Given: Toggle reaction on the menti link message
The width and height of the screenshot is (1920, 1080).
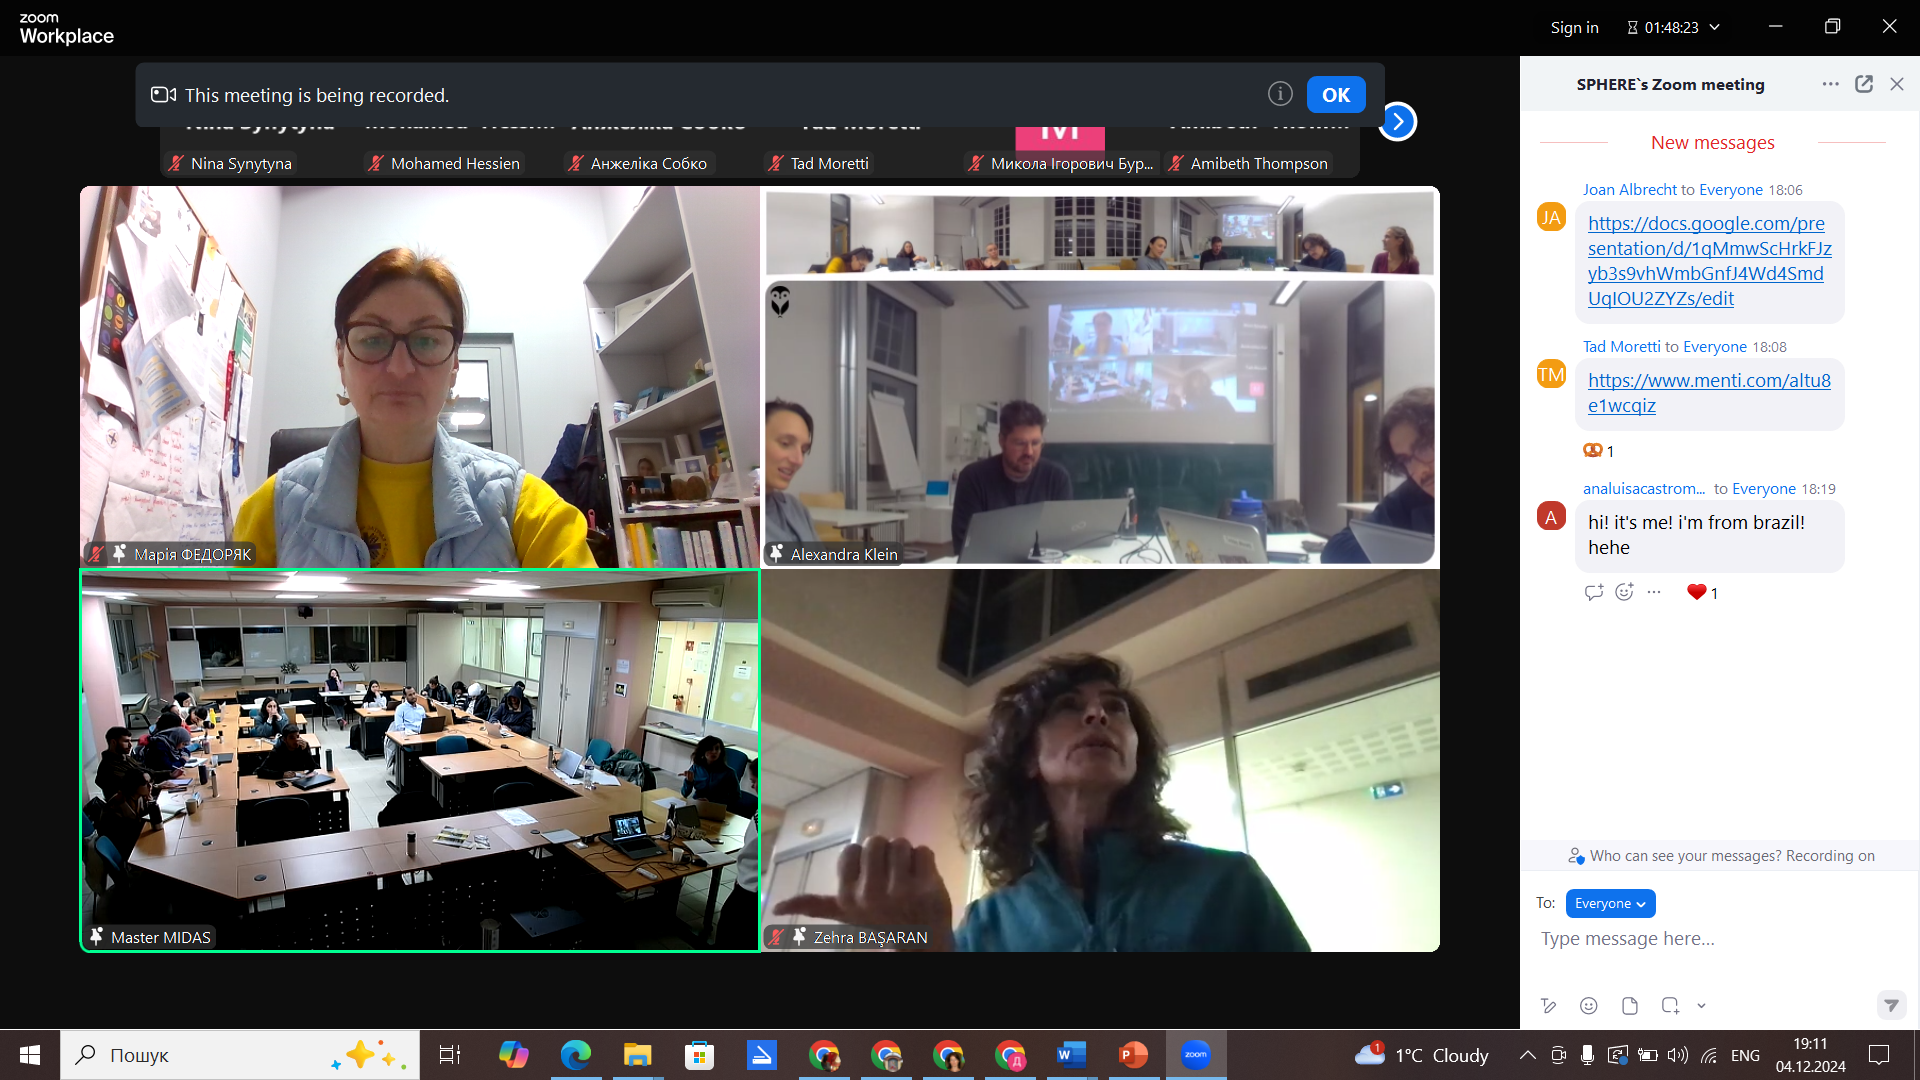Looking at the screenshot, I should click(x=1599, y=451).
